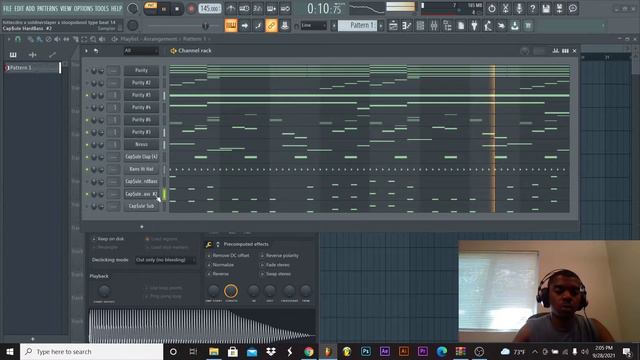Go to previous pattern arrow
Image resolution: width=640 pixels, height=360 pixels.
coord(334,26)
